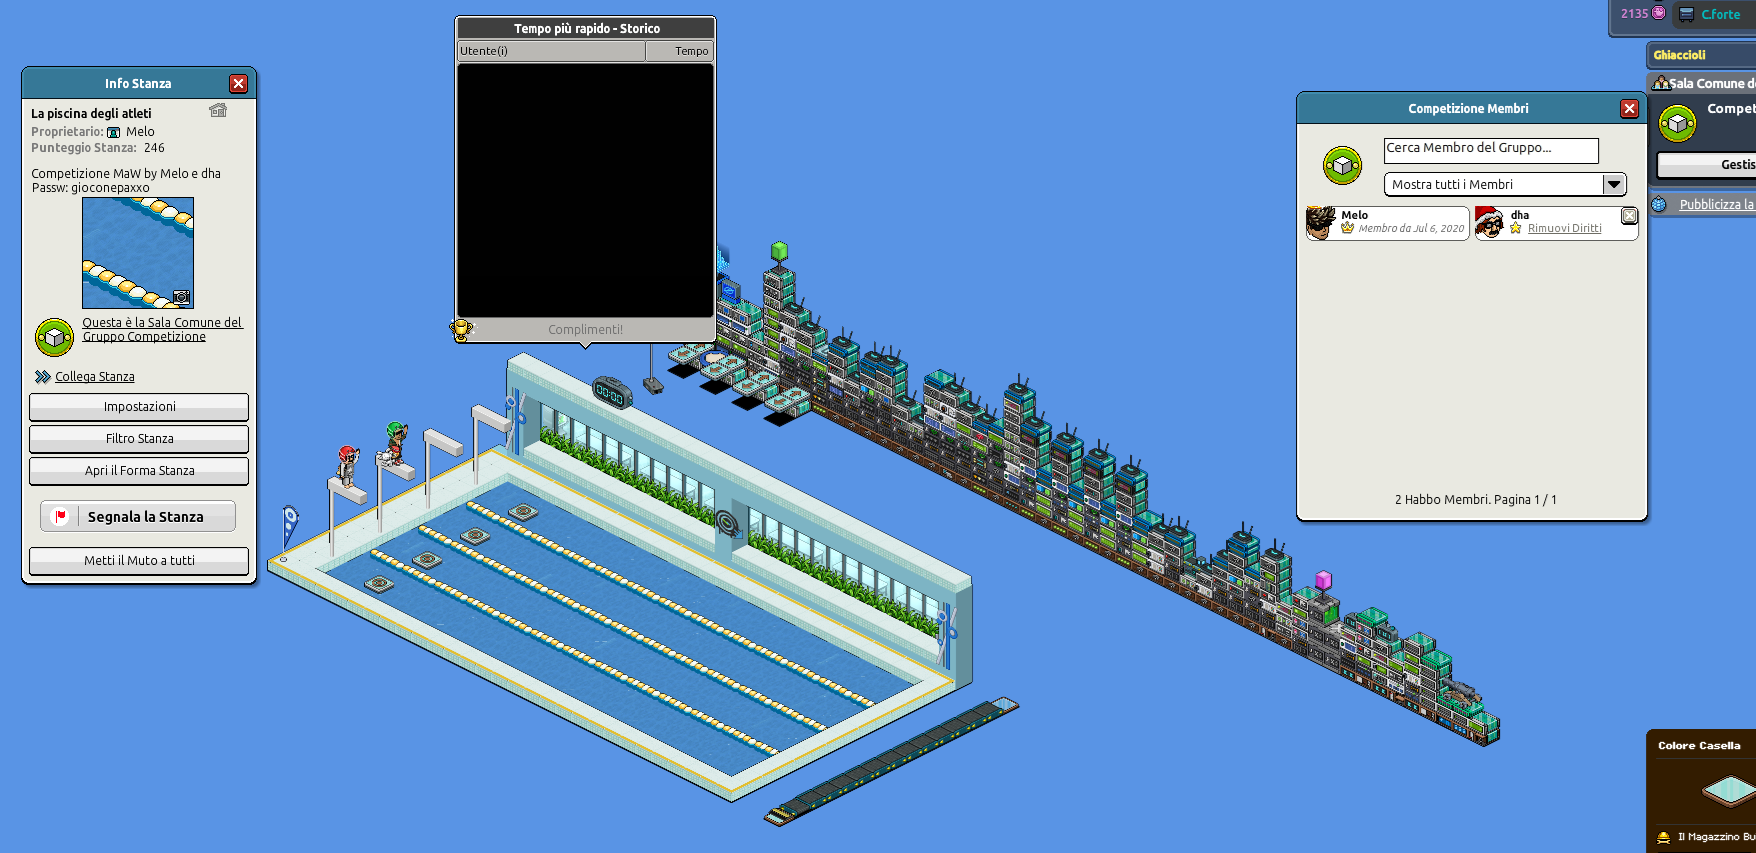This screenshot has height=853, width=1756.
Task: Click the 2135 diamonds balance
Action: (x=1634, y=14)
